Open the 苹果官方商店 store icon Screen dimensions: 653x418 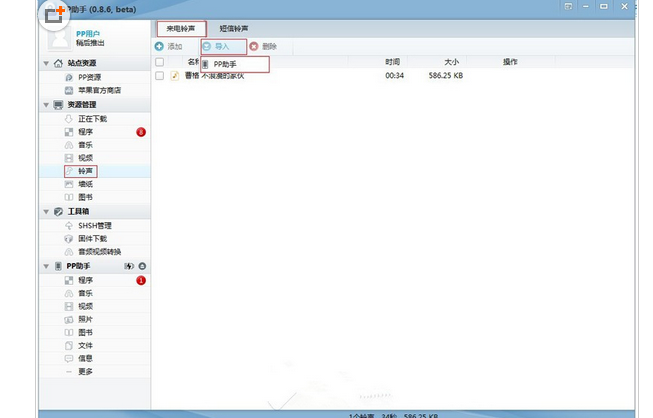point(69,90)
